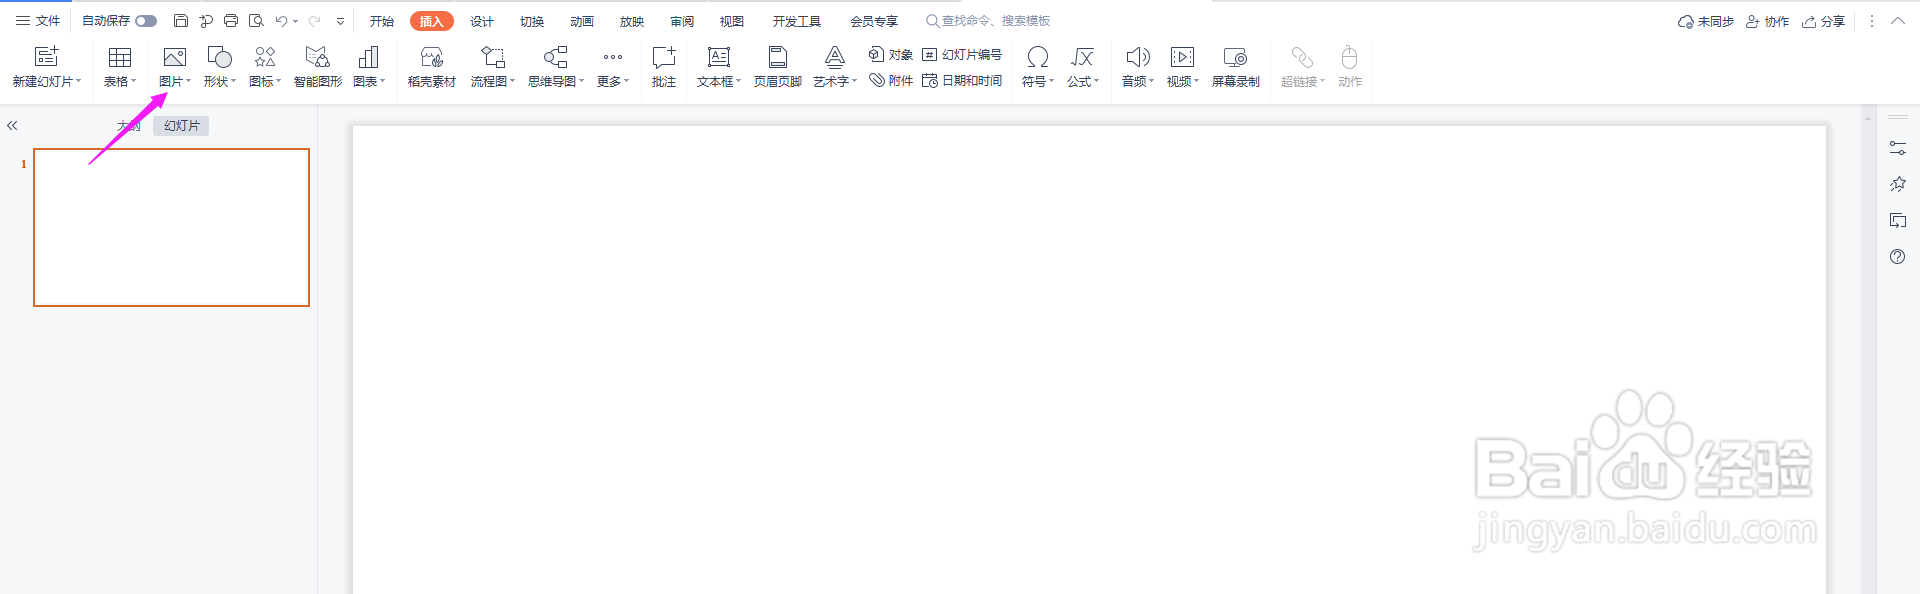Insert Attachment (附件)
The image size is (1920, 594).
click(891, 81)
